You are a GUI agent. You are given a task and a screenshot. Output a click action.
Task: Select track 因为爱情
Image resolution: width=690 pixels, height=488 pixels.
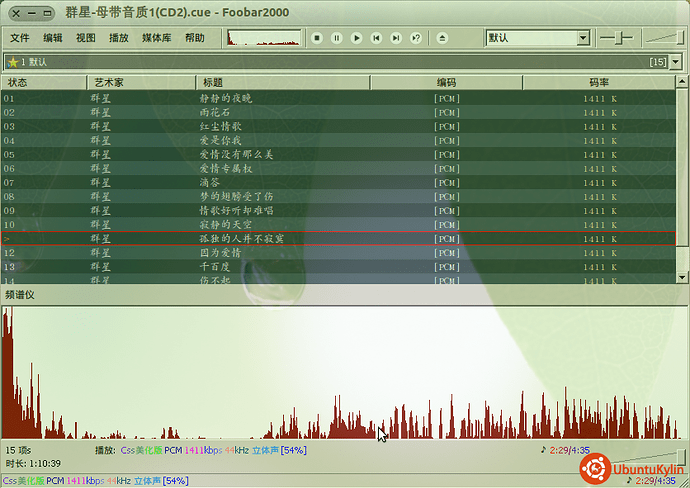(x=338, y=253)
